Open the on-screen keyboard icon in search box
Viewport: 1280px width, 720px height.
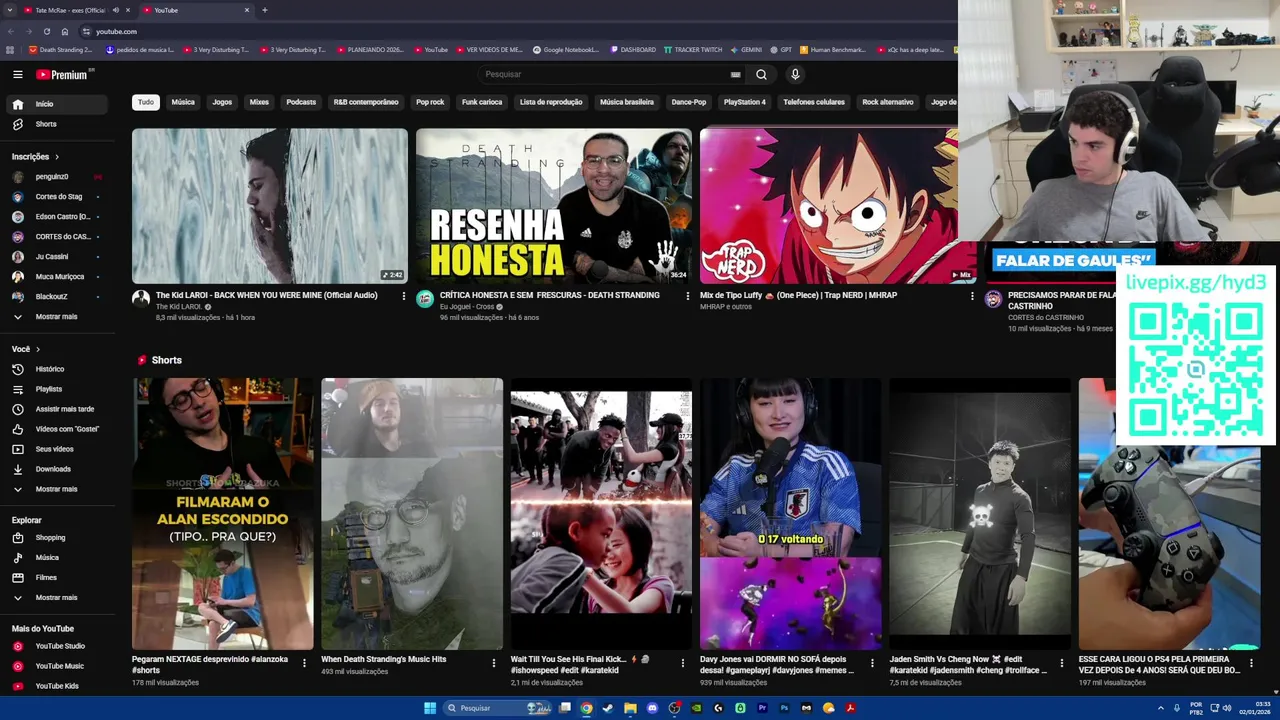click(735, 74)
